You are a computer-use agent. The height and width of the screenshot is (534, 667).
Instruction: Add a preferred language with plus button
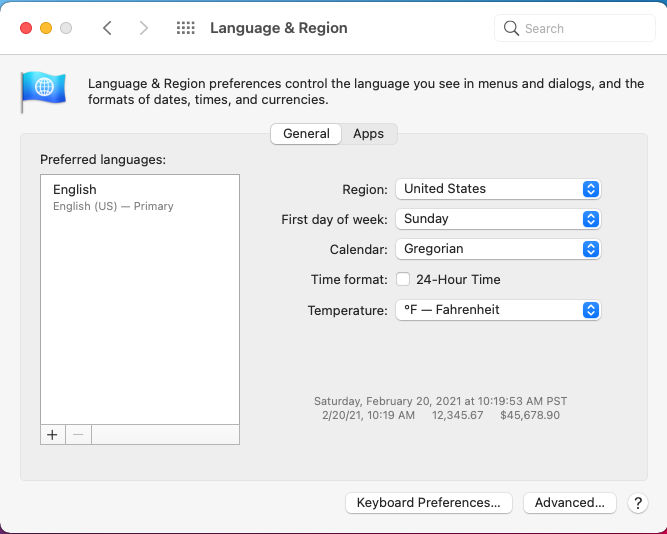(x=52, y=434)
